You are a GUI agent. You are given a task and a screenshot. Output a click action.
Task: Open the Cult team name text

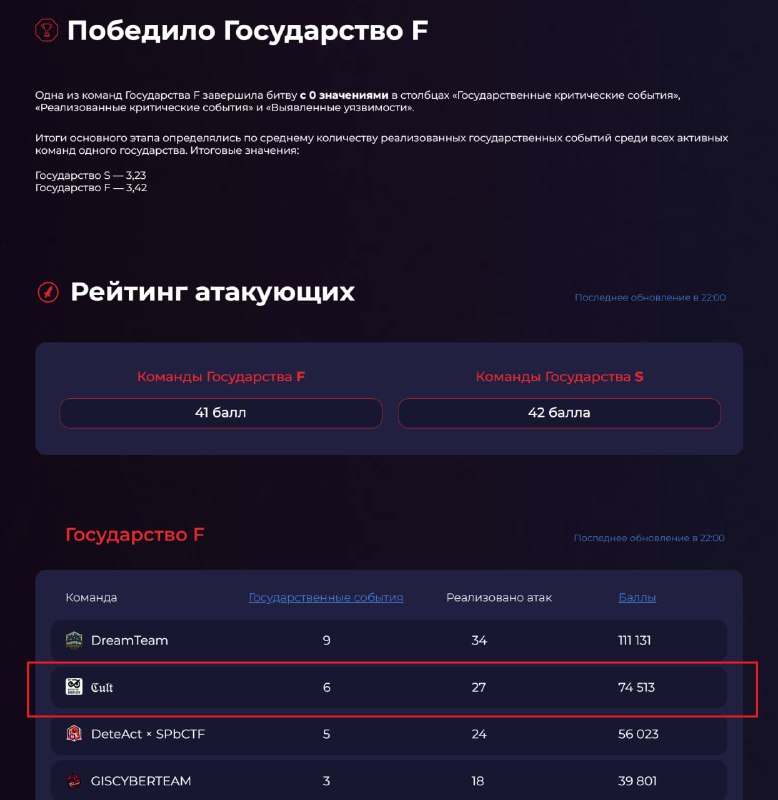coord(102,687)
